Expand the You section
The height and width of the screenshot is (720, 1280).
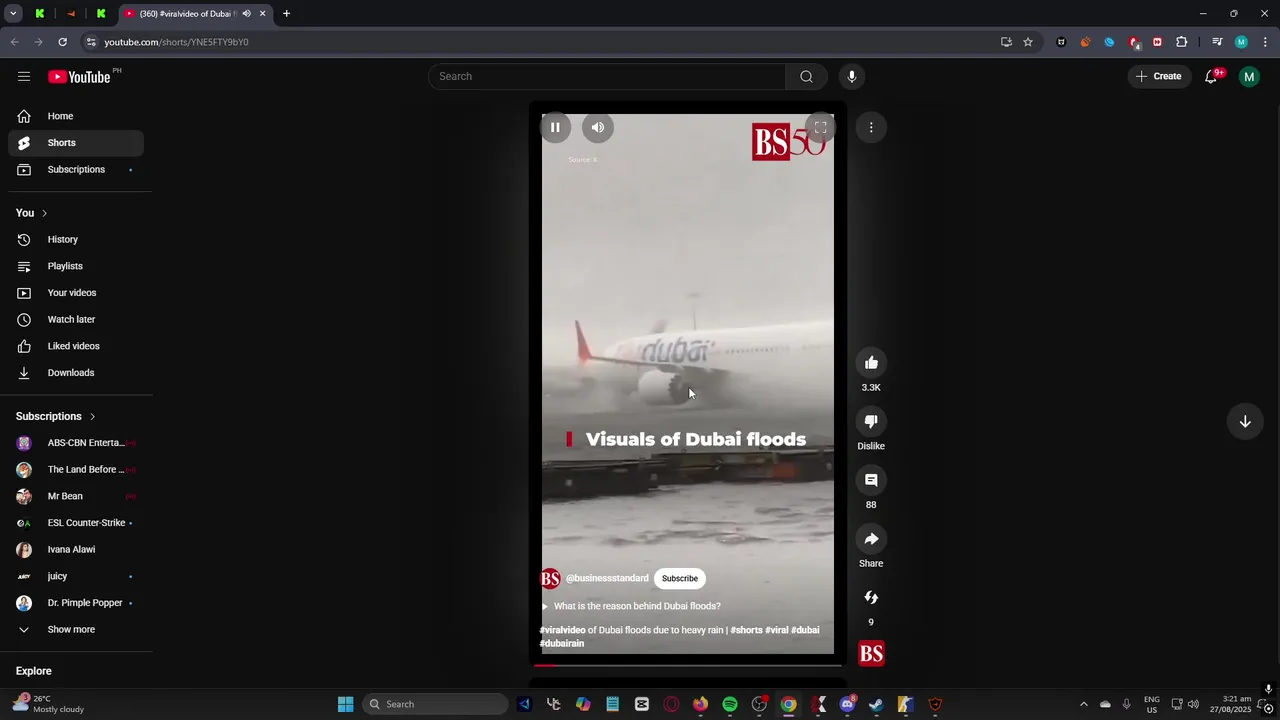tap(32, 213)
